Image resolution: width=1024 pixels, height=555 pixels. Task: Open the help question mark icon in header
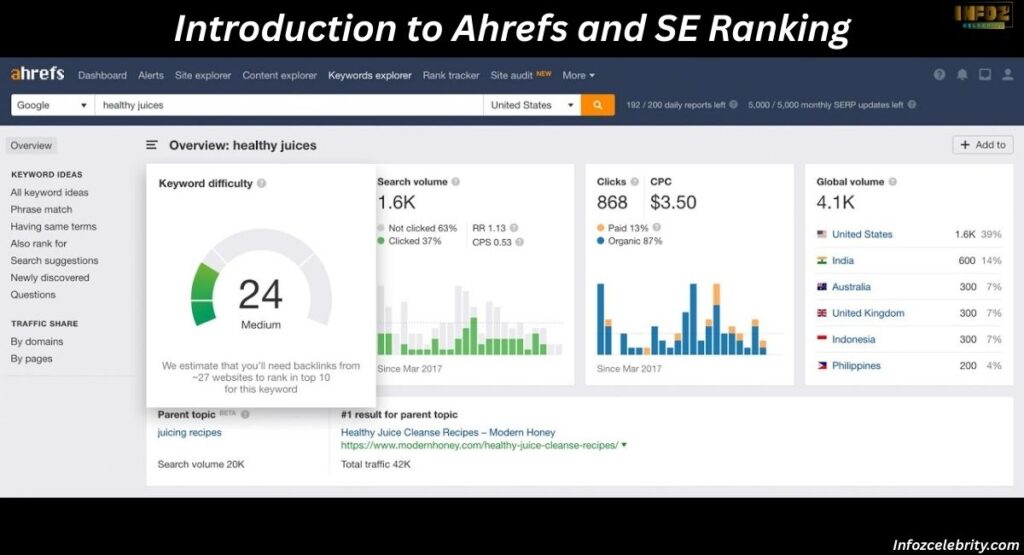point(939,74)
